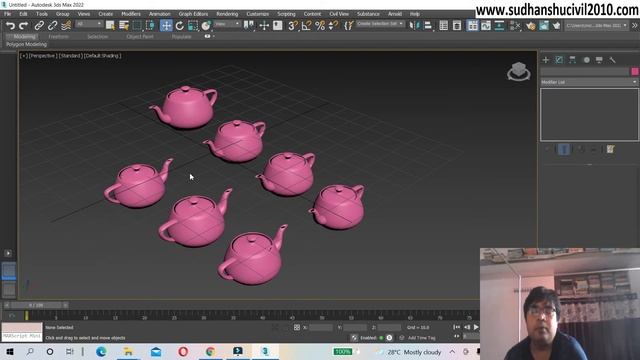Open Modifier List dropdown
Viewport: 640px width, 360px height.
click(589, 82)
